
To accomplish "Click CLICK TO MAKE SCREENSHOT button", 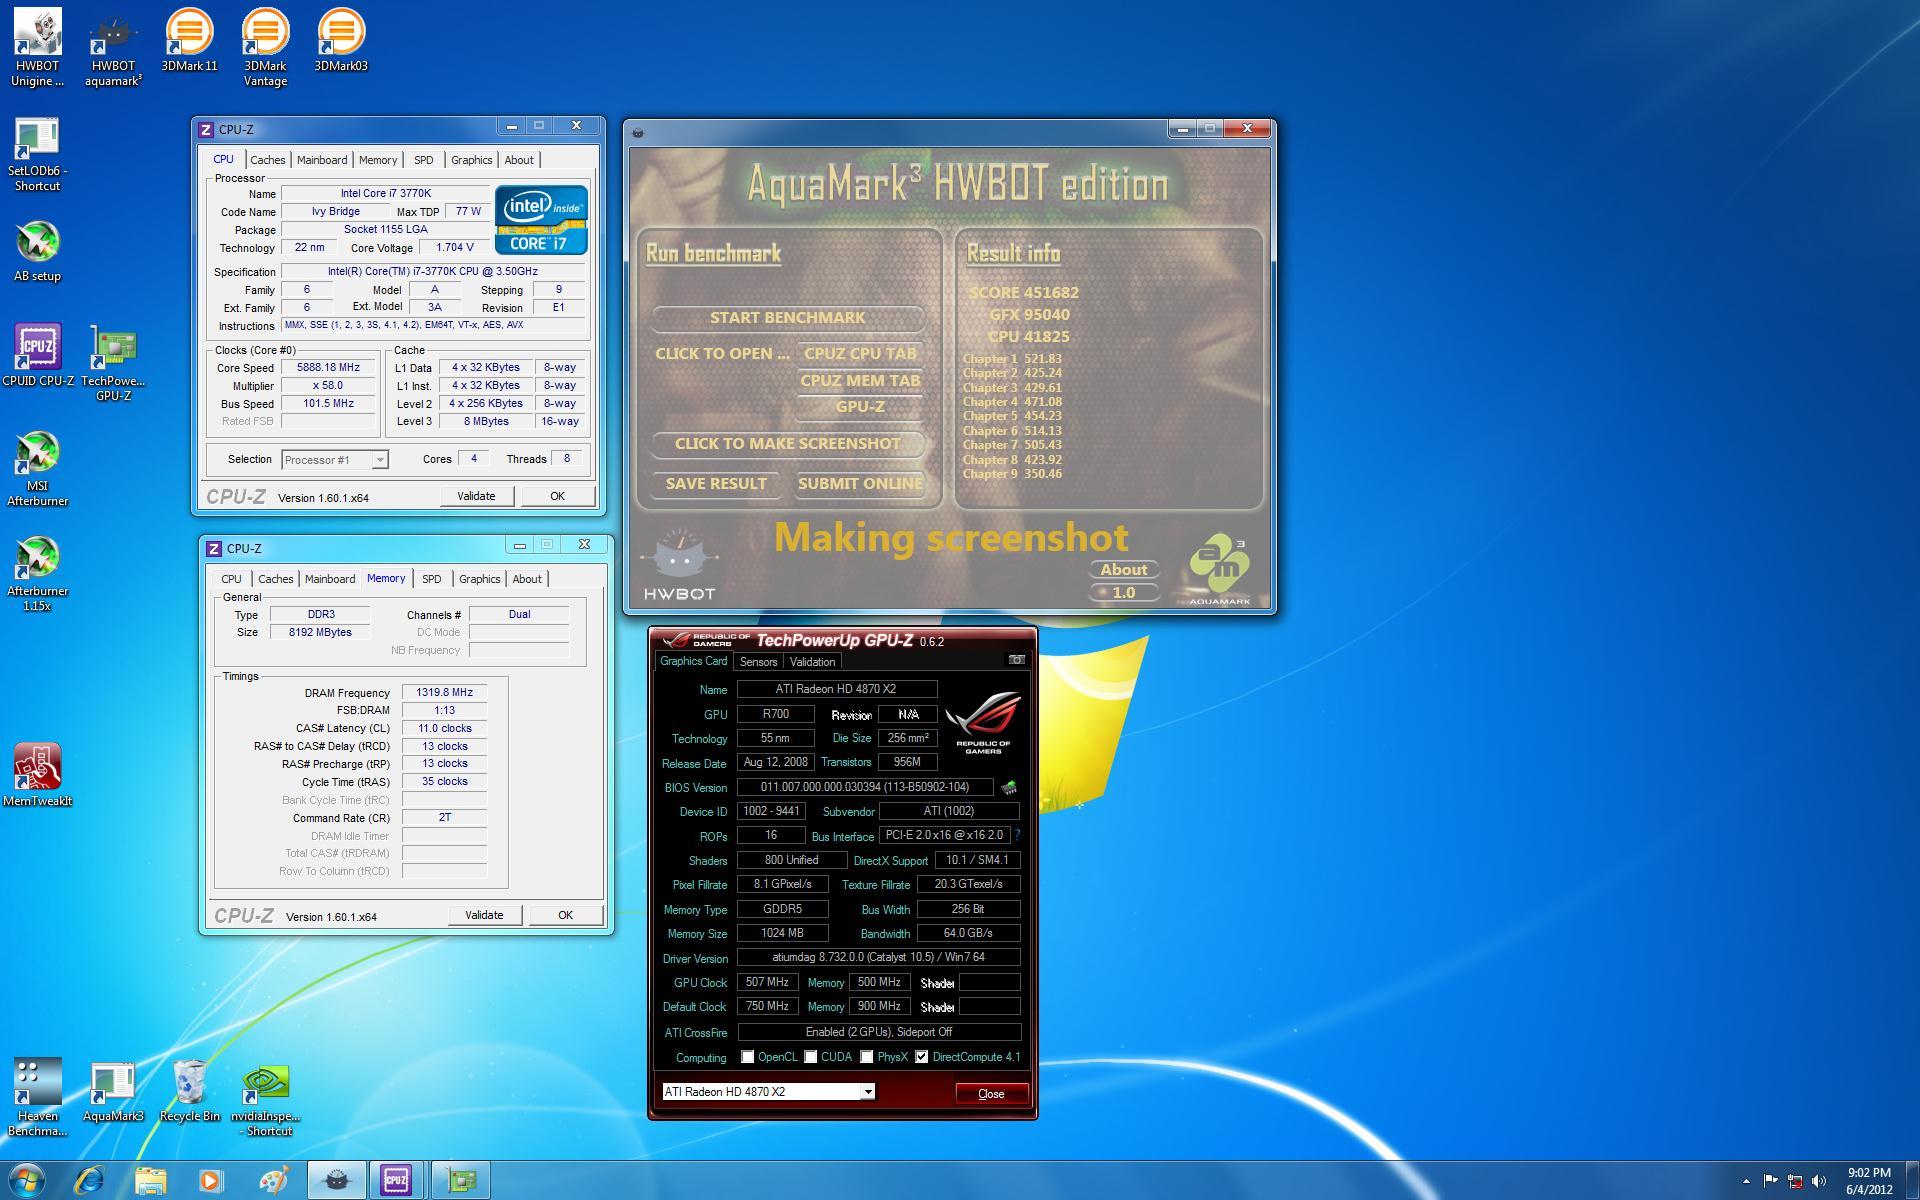I will coord(787,444).
